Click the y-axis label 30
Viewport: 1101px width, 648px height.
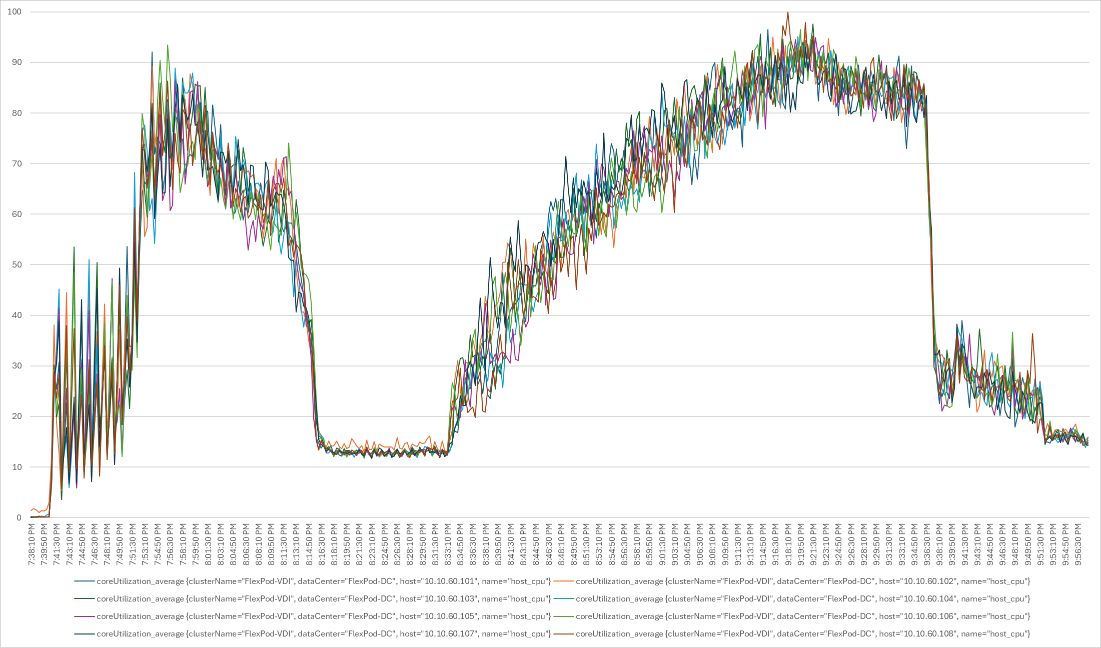pos(16,366)
